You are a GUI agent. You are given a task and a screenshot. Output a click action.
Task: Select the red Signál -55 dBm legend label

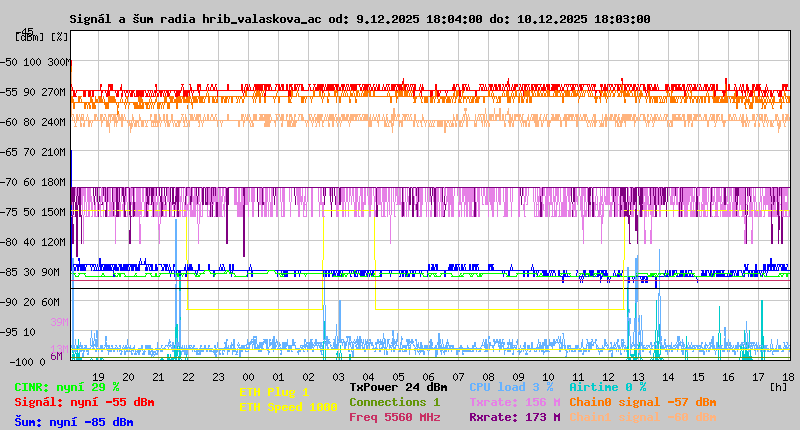click(x=84, y=402)
